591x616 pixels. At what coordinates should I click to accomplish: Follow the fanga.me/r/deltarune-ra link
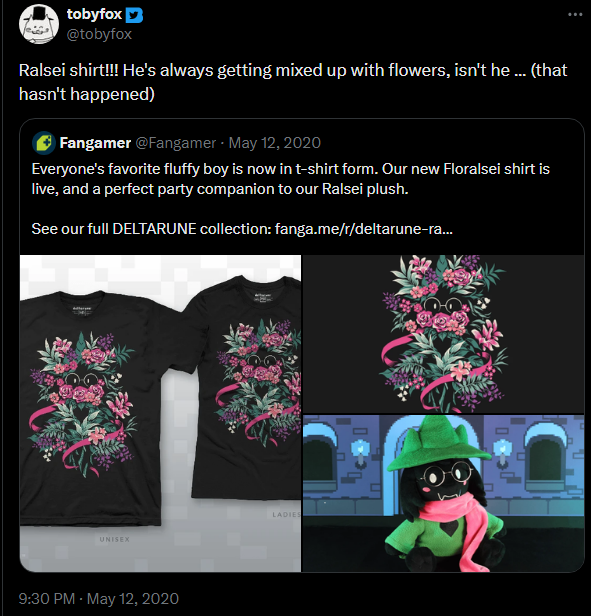pyautogui.click(x=363, y=229)
